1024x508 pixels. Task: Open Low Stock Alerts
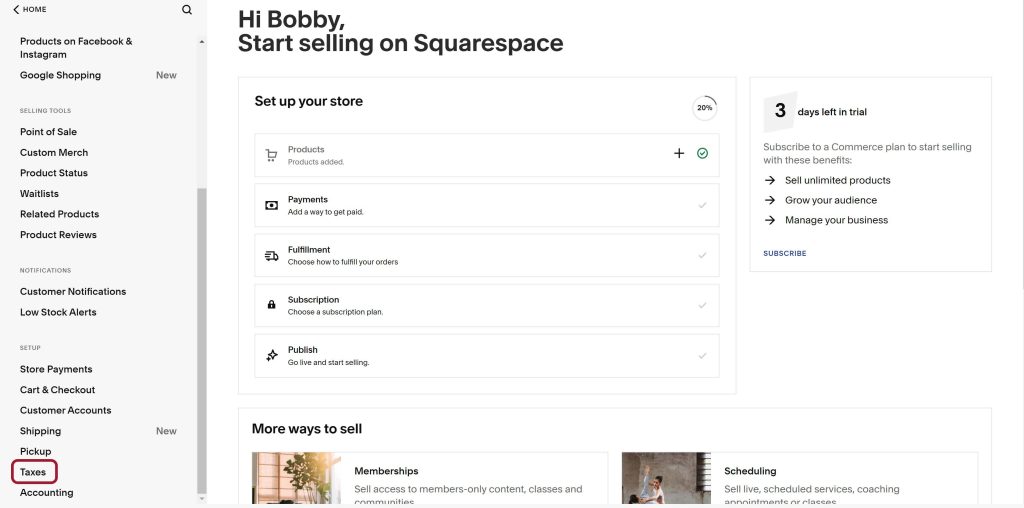pos(58,312)
